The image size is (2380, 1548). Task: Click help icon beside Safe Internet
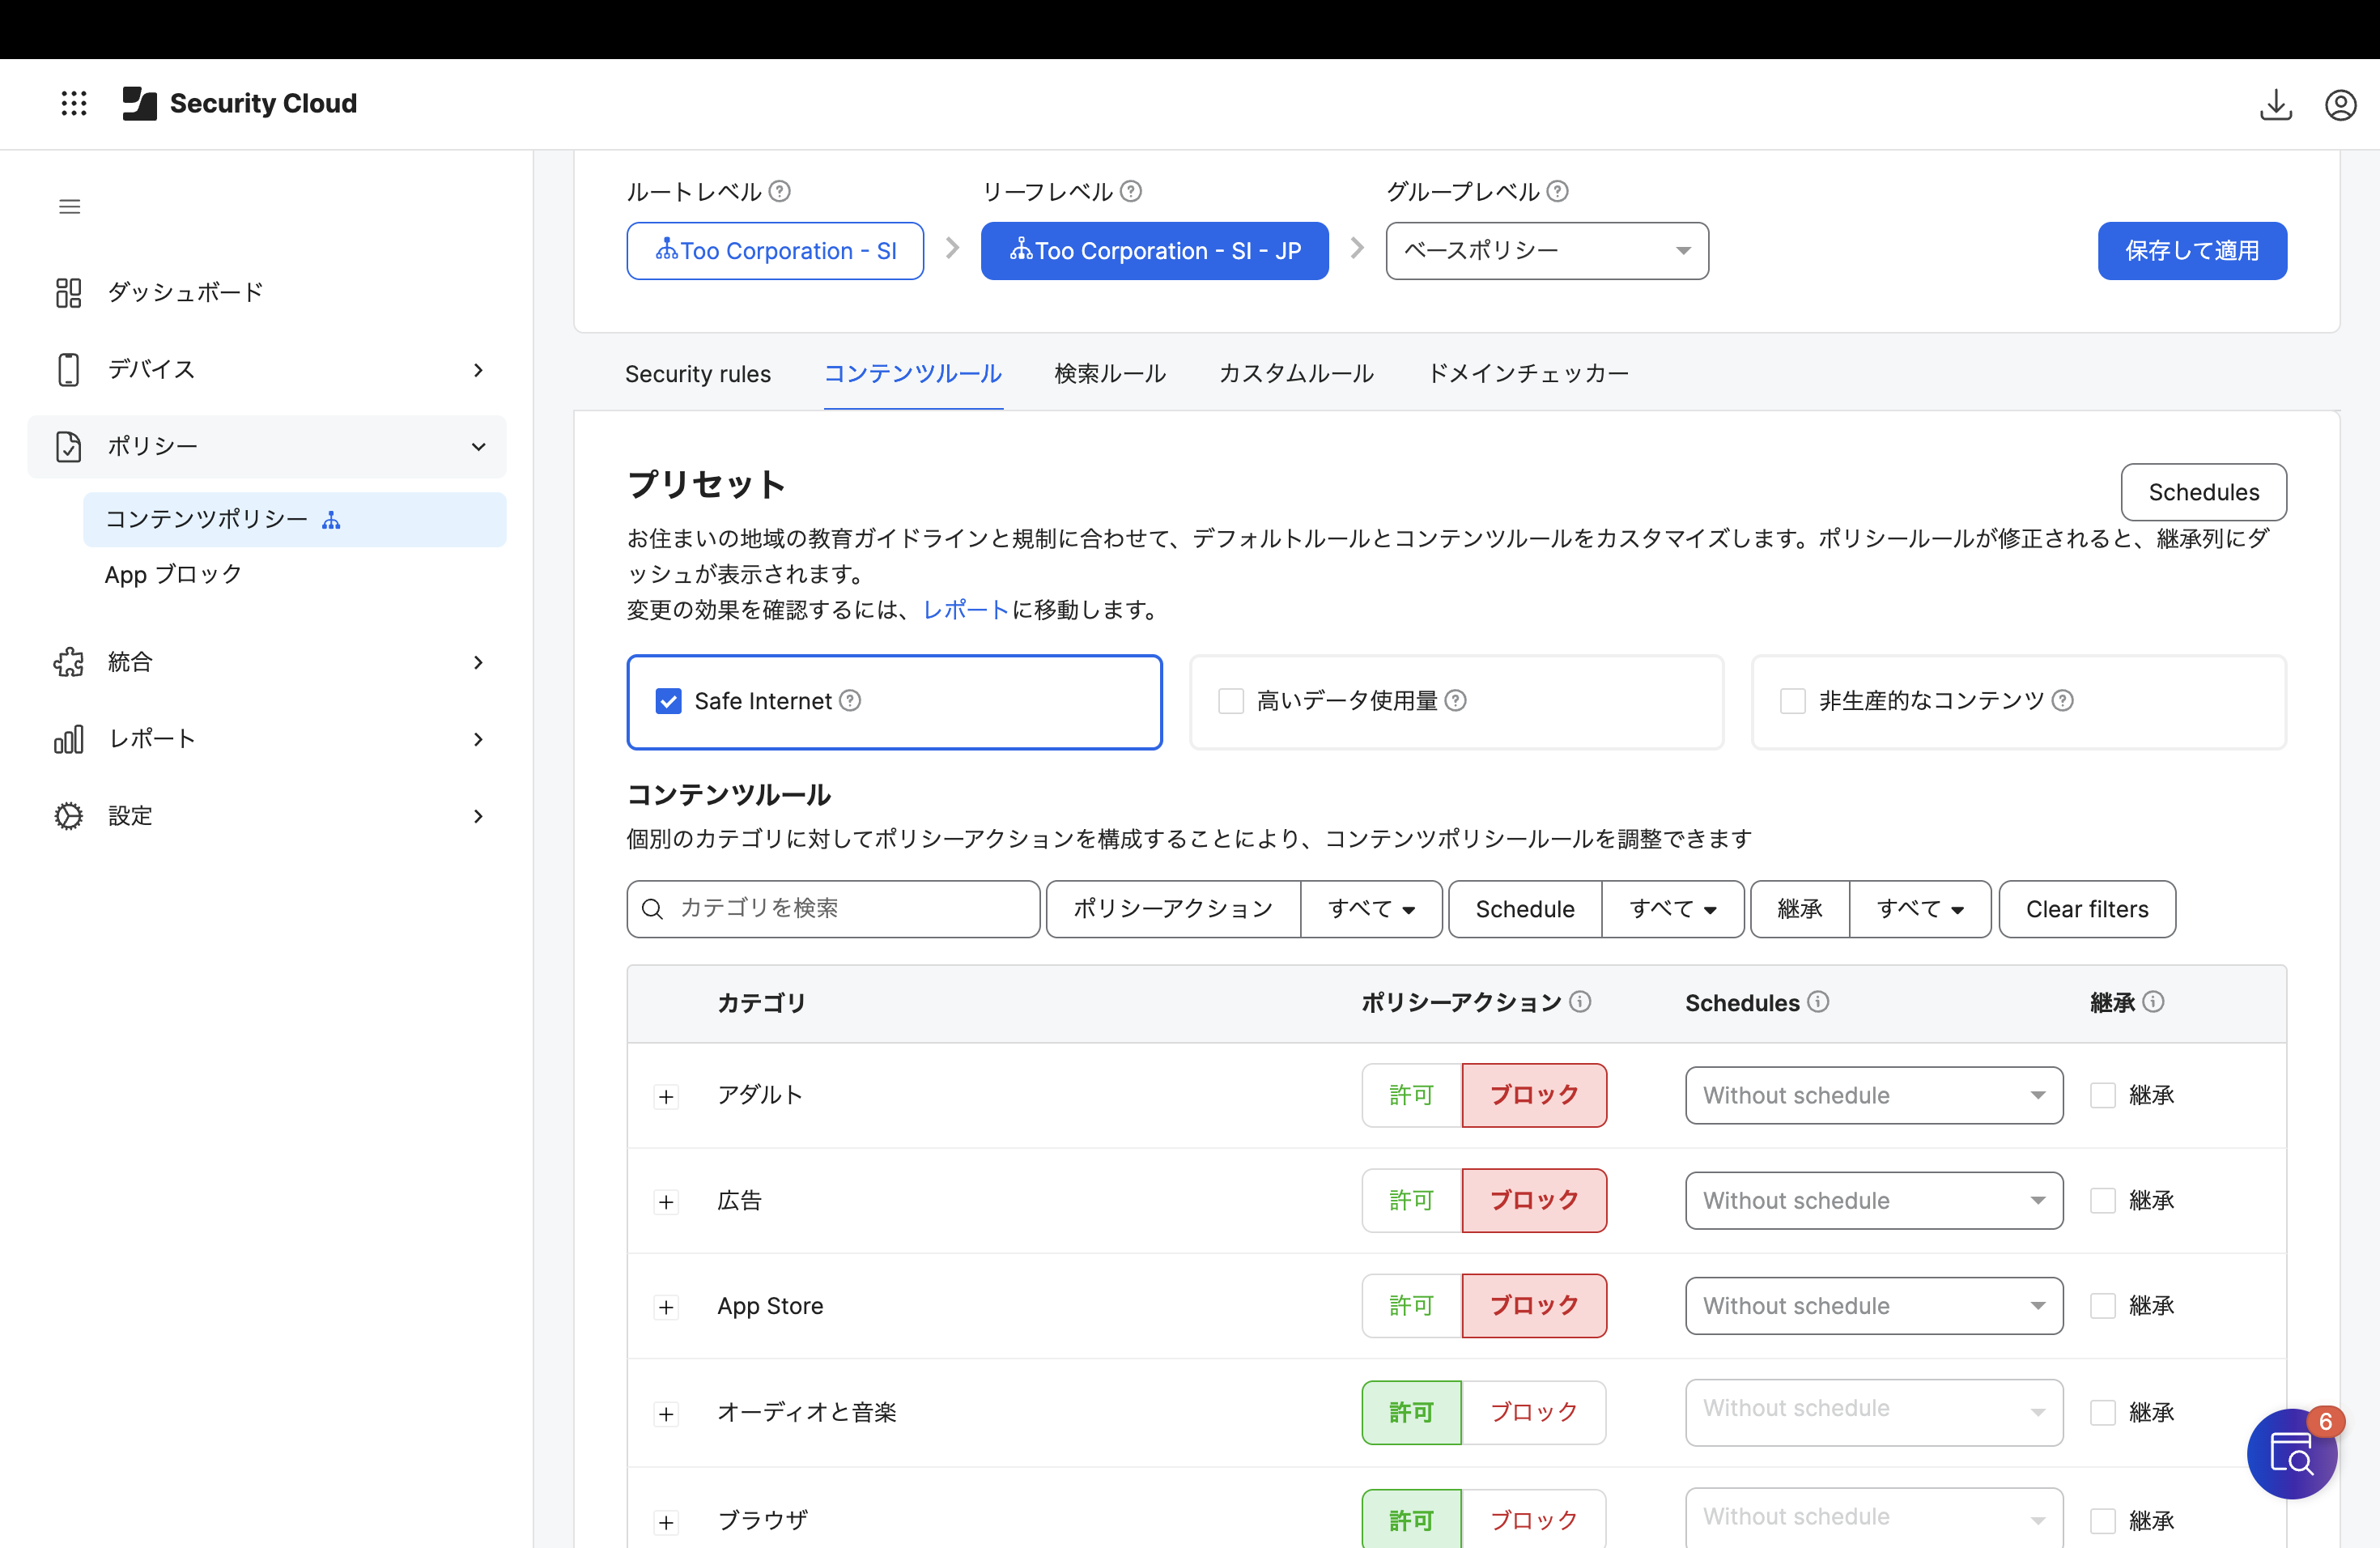tap(850, 701)
